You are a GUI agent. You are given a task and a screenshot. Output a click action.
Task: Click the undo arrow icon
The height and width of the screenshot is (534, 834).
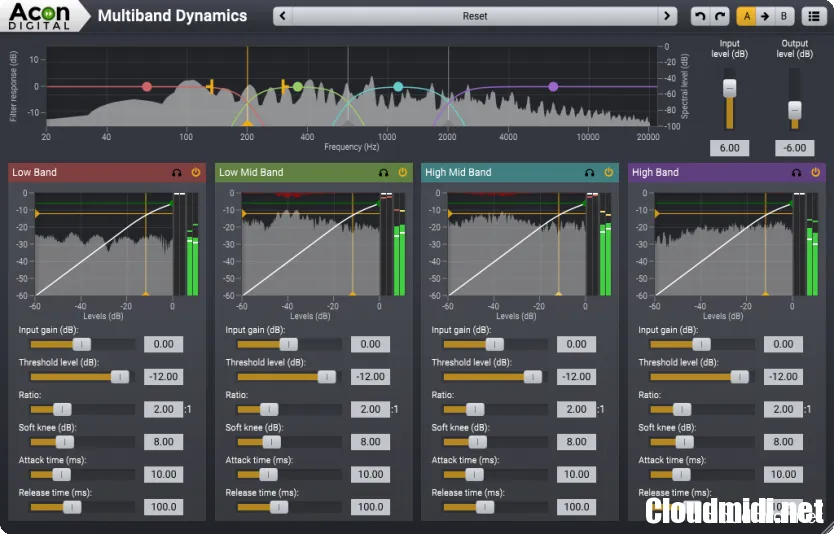pyautogui.click(x=700, y=16)
